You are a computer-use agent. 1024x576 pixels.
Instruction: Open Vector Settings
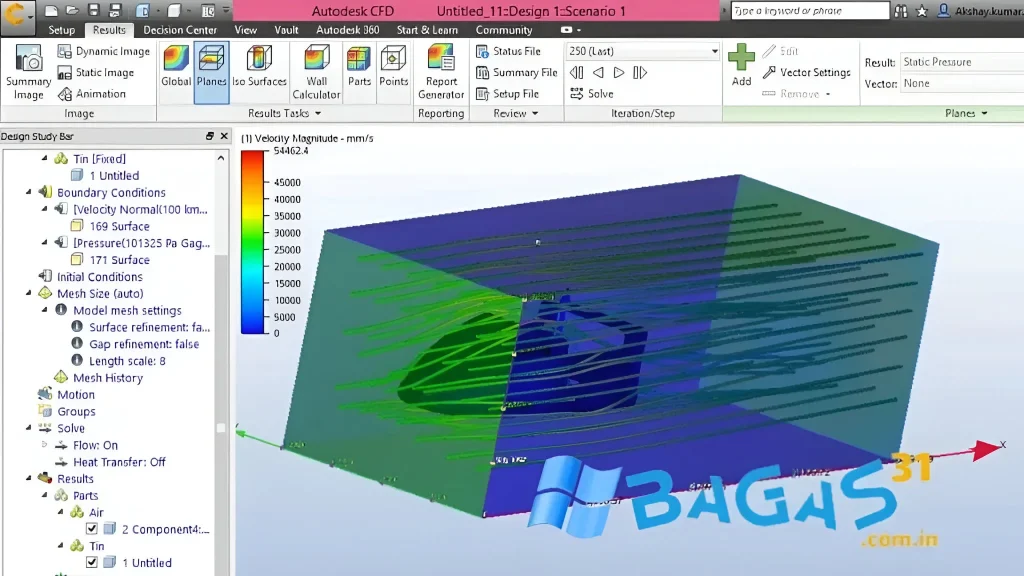807,72
